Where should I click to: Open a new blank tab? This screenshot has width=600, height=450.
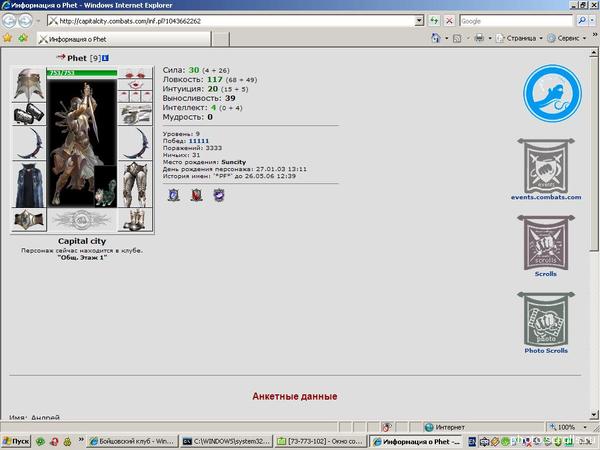[220, 39]
